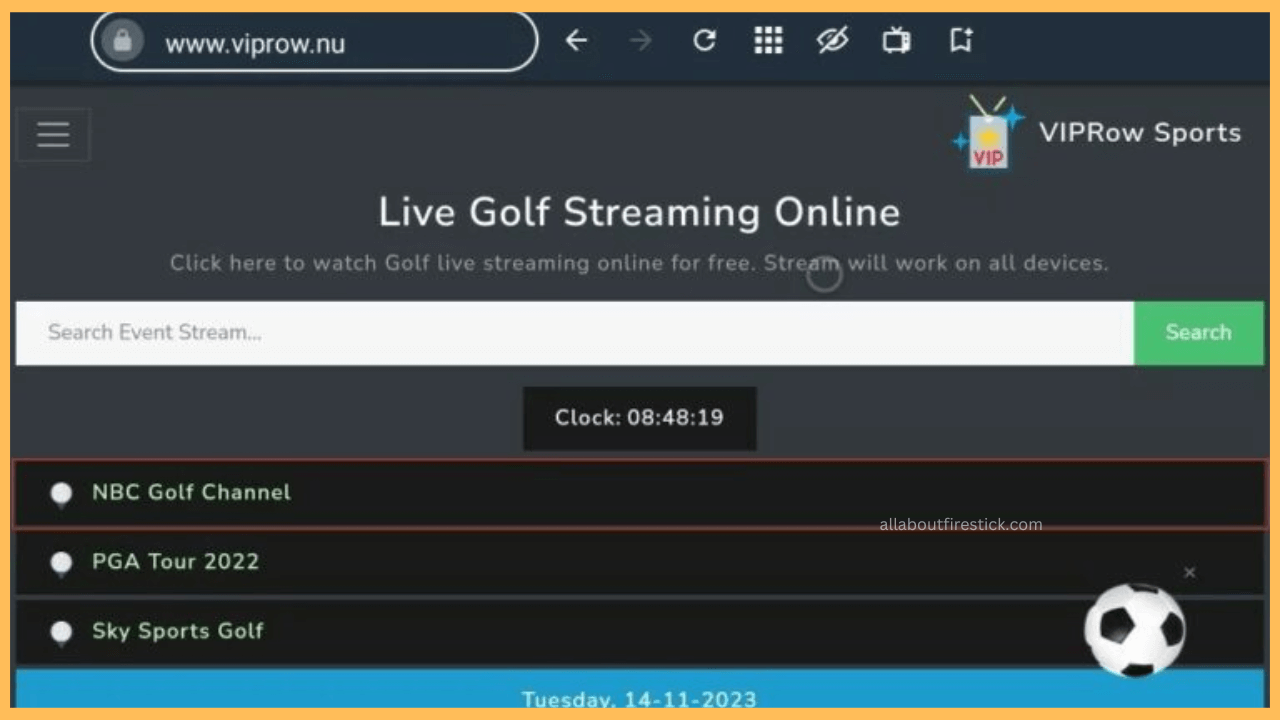Open the hamburger navigation menu

[x=52, y=134]
